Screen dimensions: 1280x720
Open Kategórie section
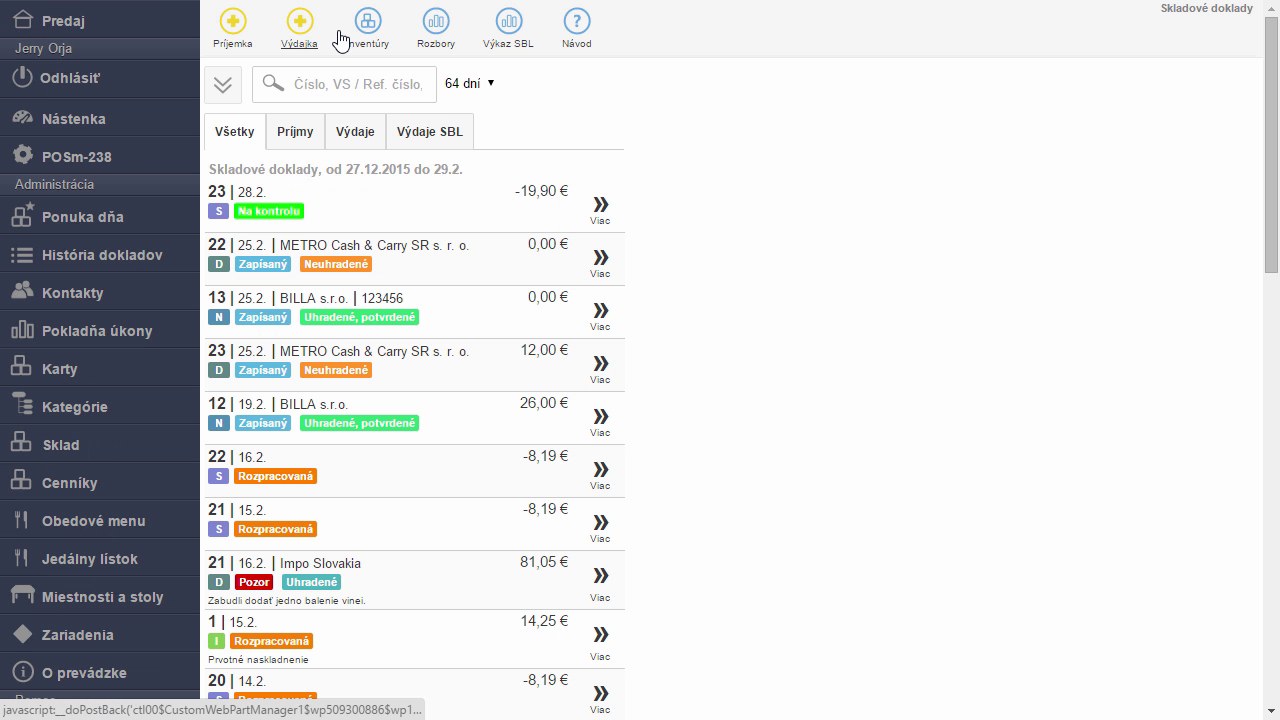pos(100,406)
